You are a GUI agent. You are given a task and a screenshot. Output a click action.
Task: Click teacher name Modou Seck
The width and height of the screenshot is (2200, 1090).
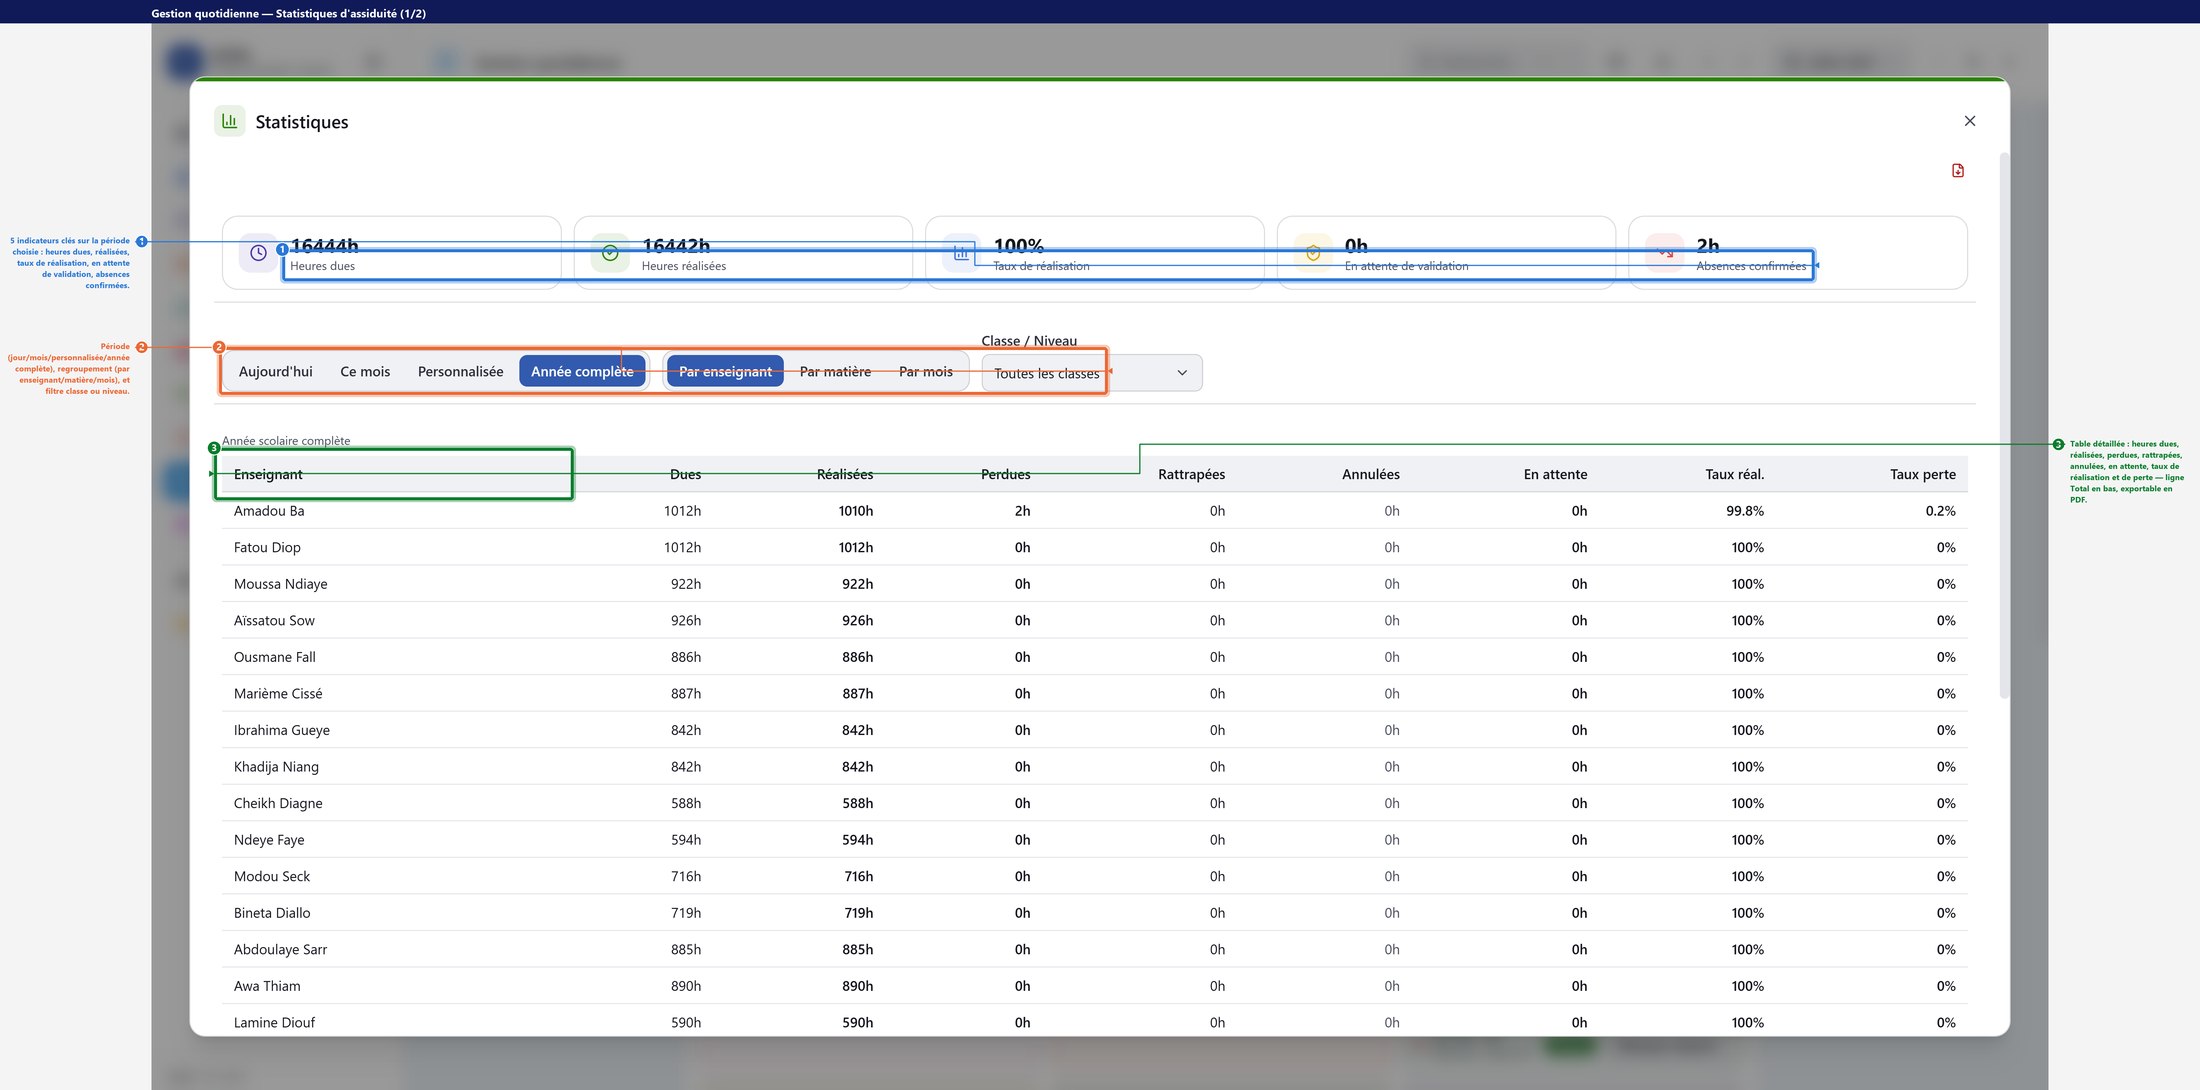(x=272, y=876)
